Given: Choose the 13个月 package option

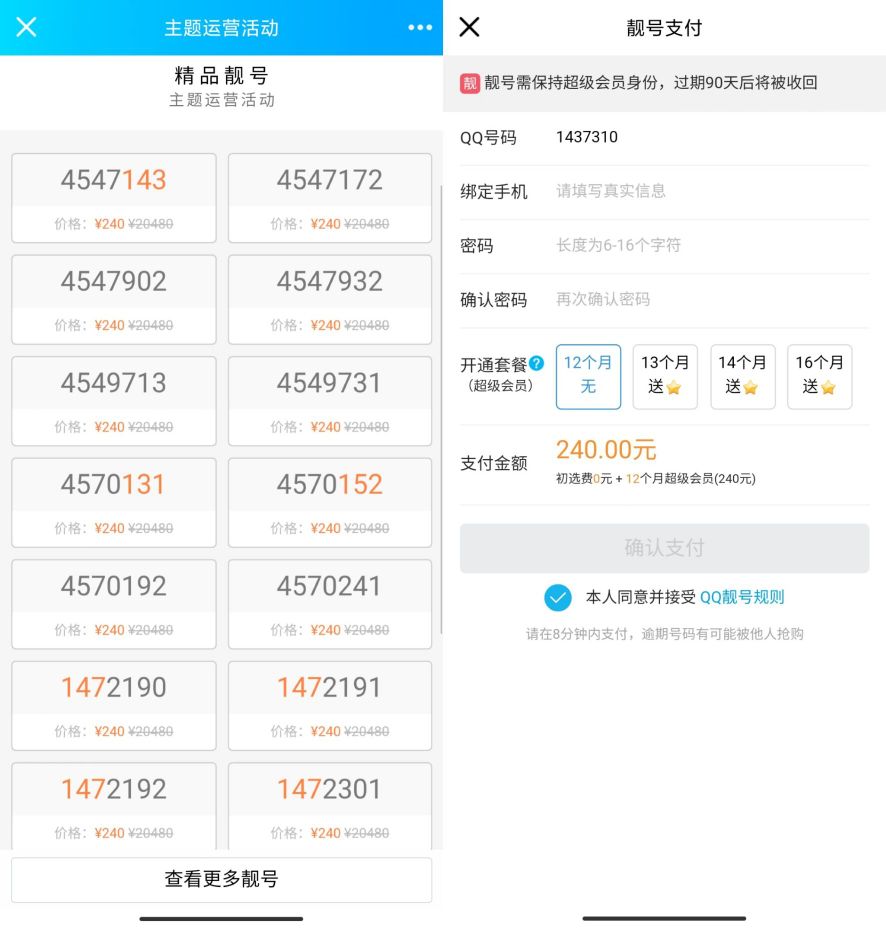Looking at the screenshot, I should pos(665,377).
